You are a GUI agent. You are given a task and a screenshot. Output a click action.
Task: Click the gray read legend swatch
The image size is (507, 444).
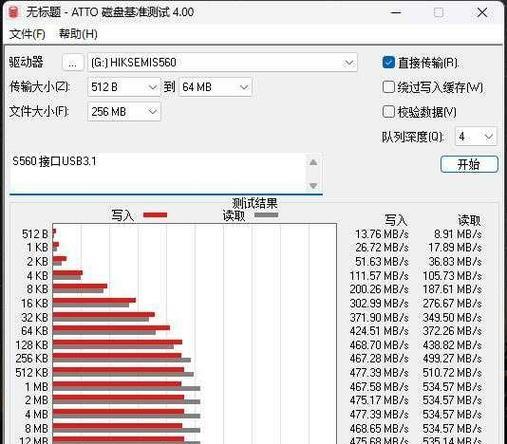(266, 215)
